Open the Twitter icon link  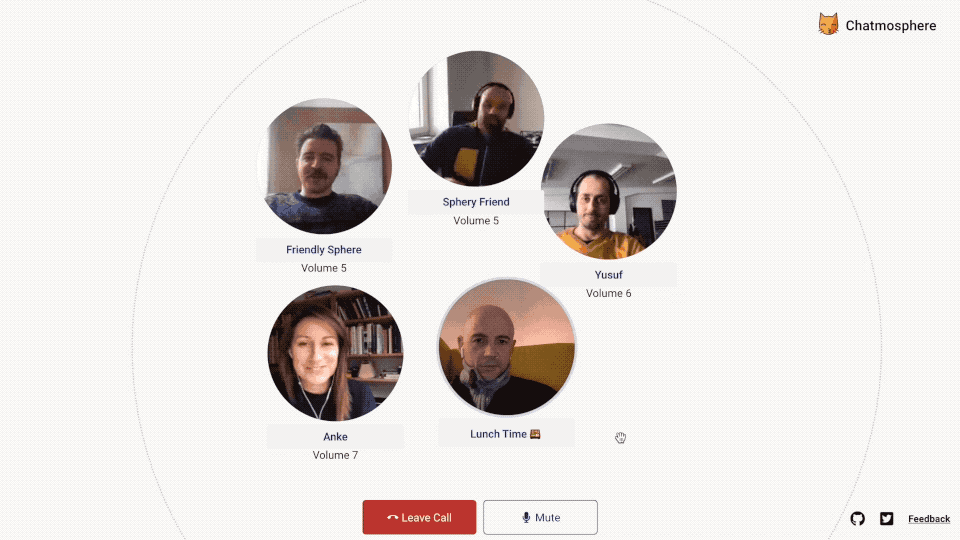click(887, 519)
